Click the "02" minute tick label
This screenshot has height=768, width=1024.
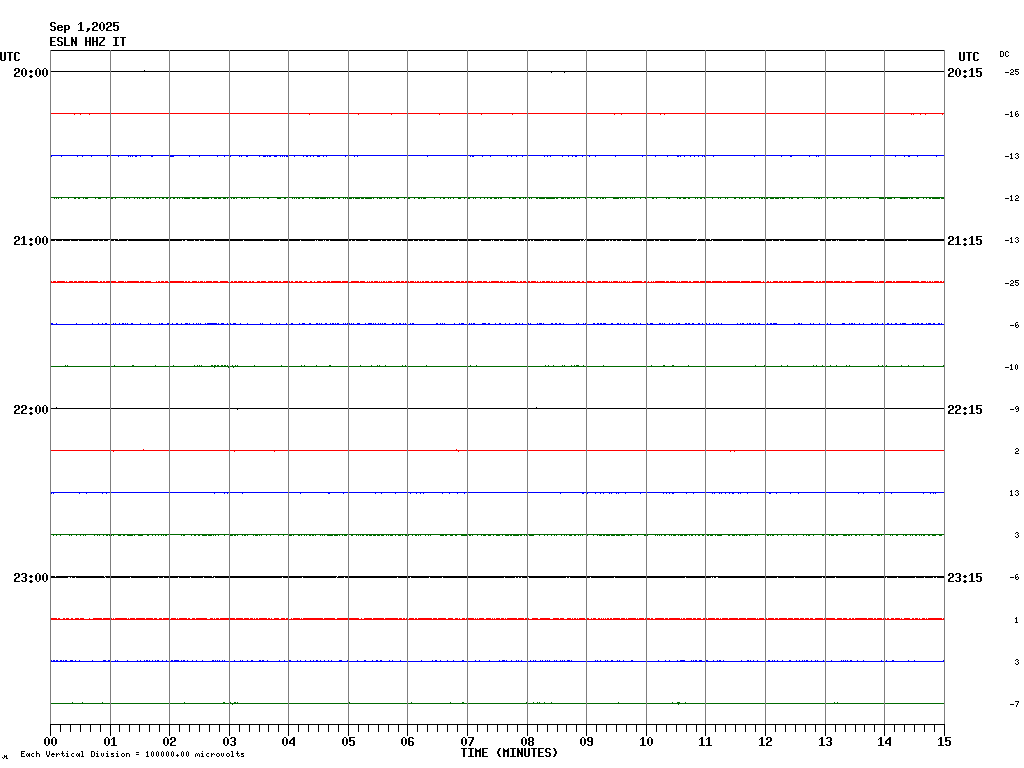pyautogui.click(x=170, y=741)
